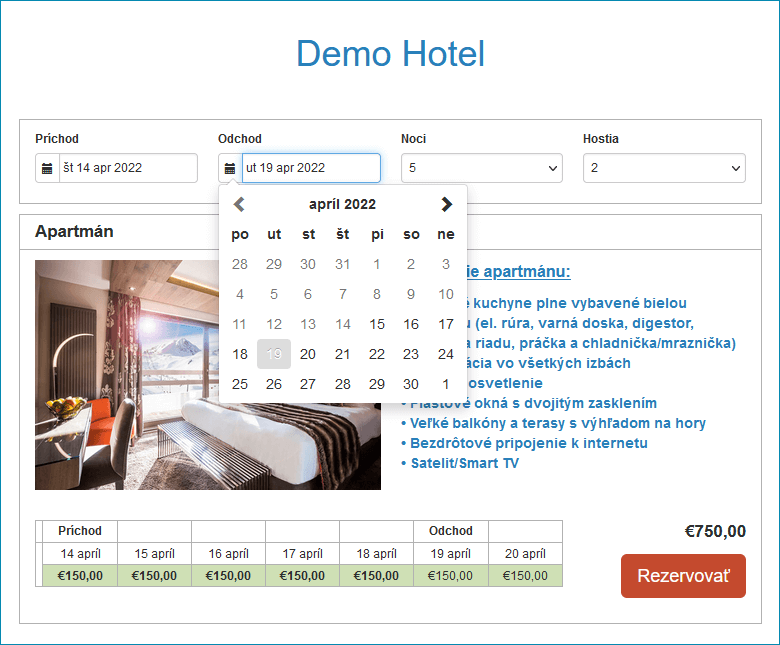This screenshot has height=645, width=780.
Task: Open the Noci dropdown
Action: tap(483, 168)
